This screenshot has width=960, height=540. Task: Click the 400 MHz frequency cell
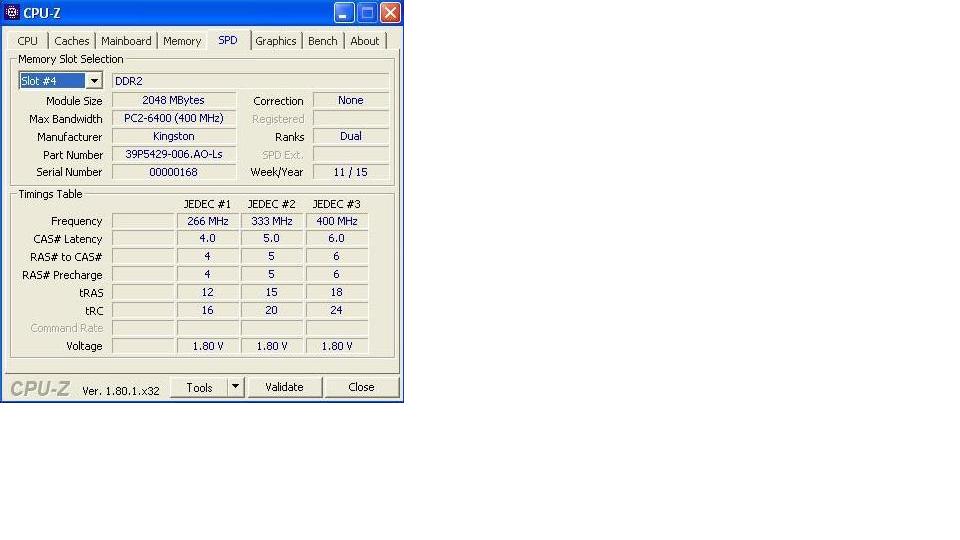pyautogui.click(x=337, y=221)
